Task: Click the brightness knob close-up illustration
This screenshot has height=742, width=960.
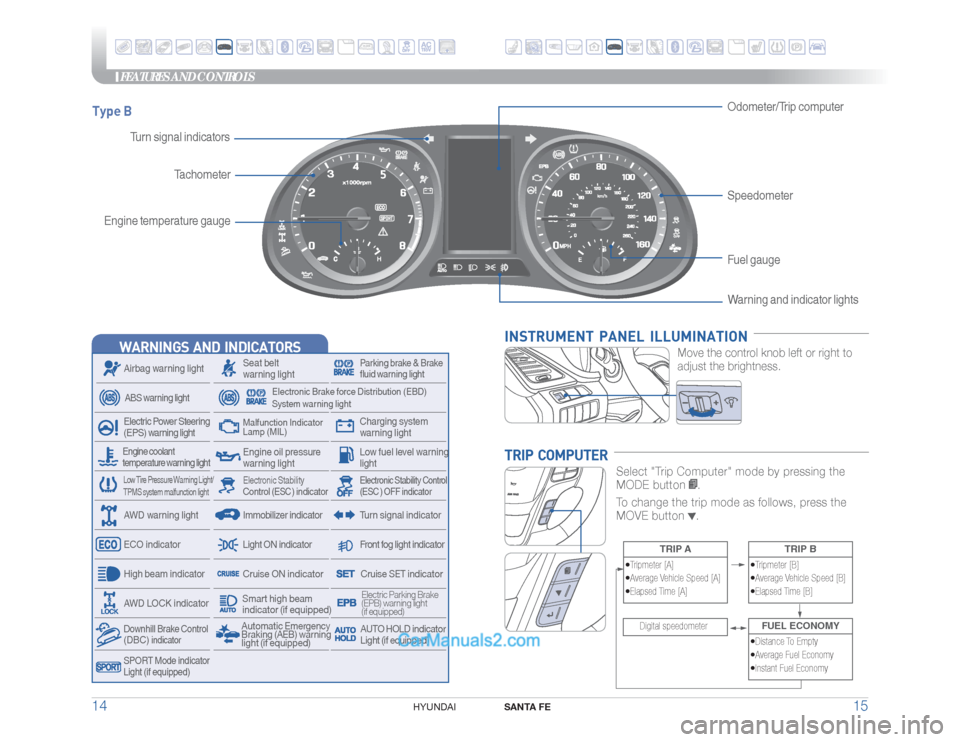Action: click(708, 402)
